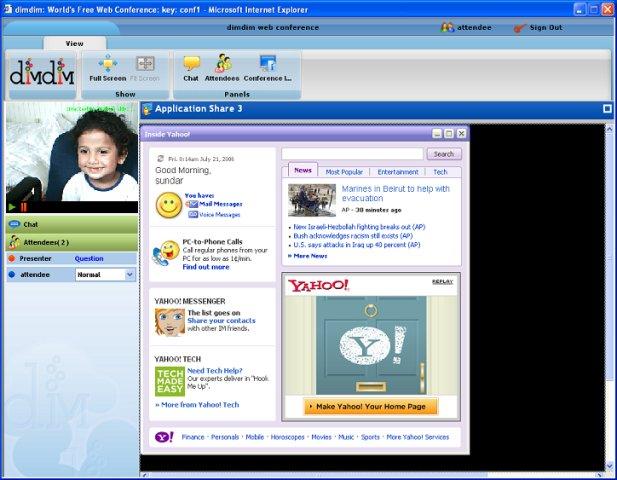Click the attendee blue status dot
The width and height of the screenshot is (617, 480).
[x=12, y=274]
